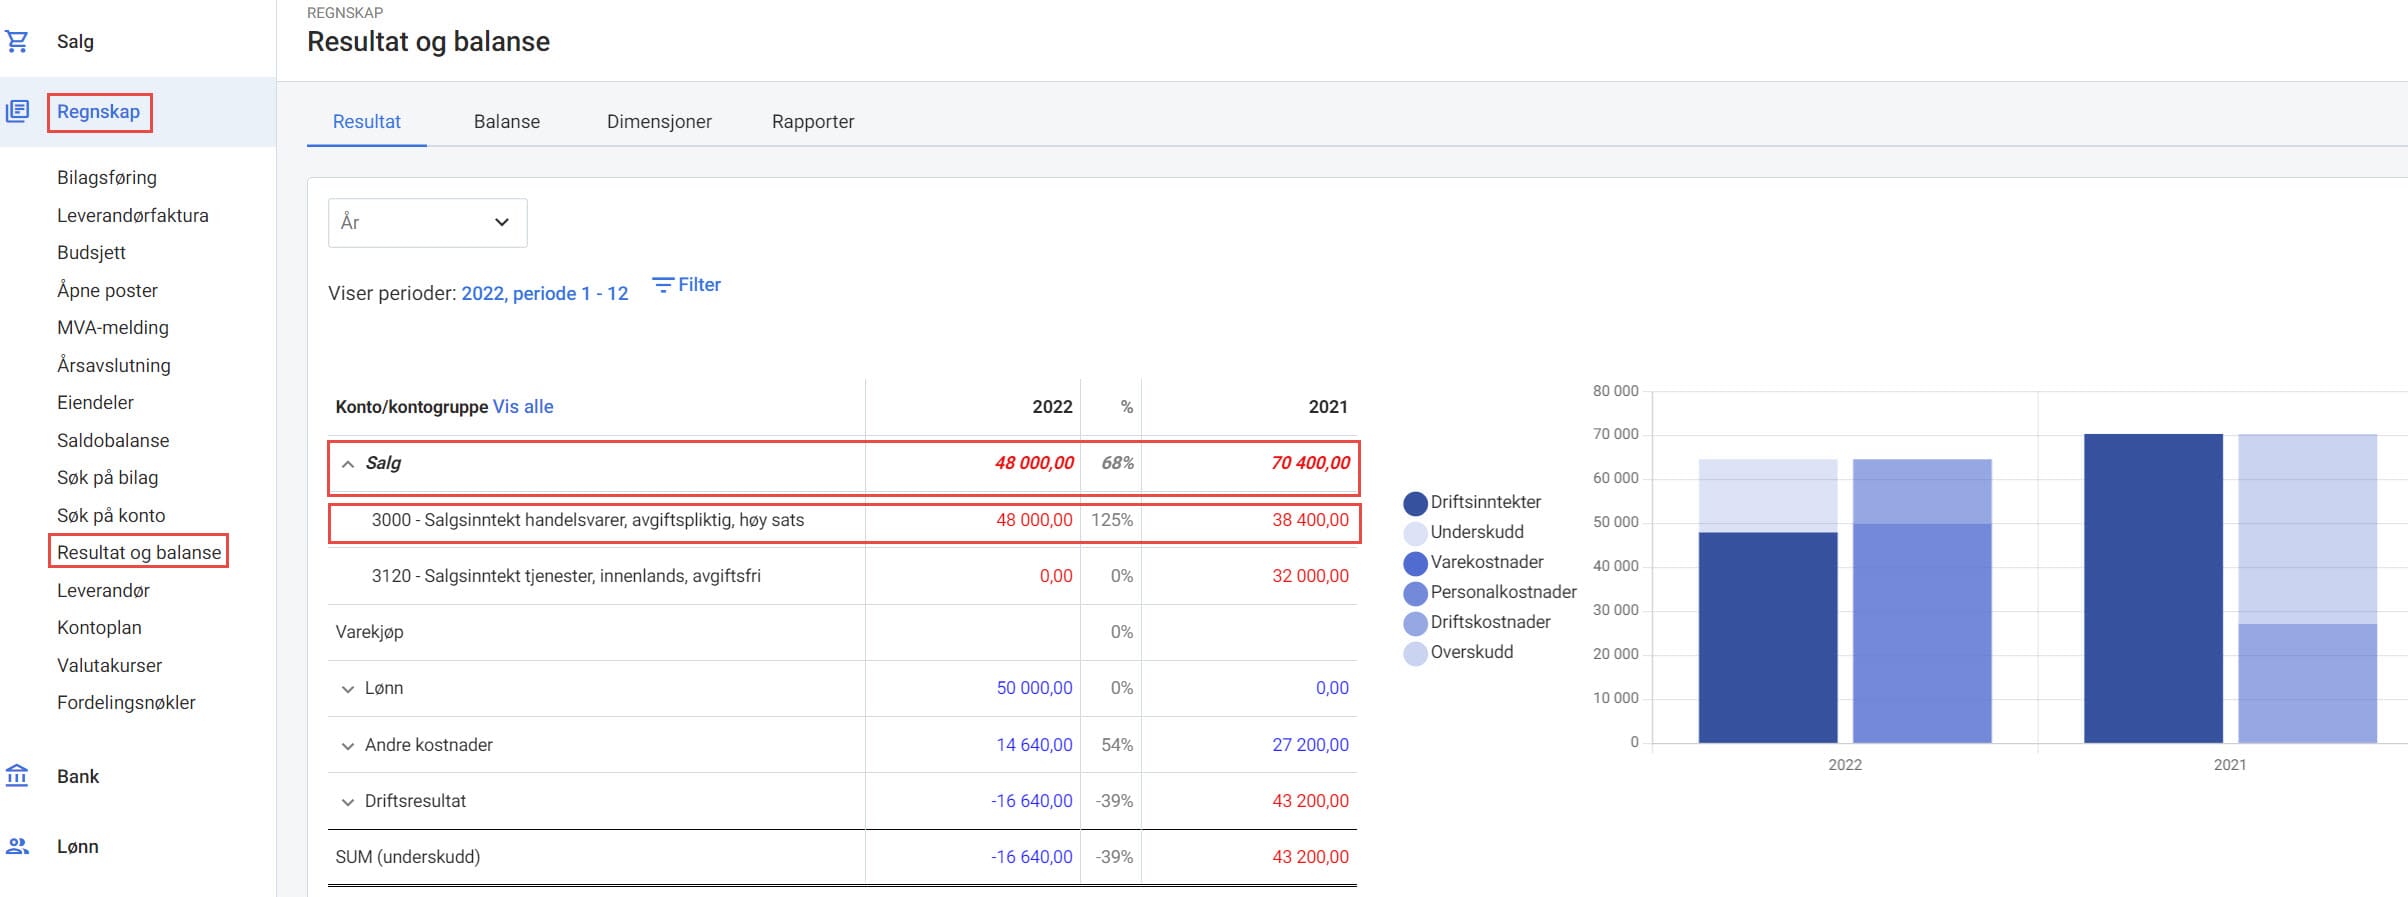Viewport: 2408px width, 897px height.
Task: Expand the Lønn account group
Action: pos(348,689)
